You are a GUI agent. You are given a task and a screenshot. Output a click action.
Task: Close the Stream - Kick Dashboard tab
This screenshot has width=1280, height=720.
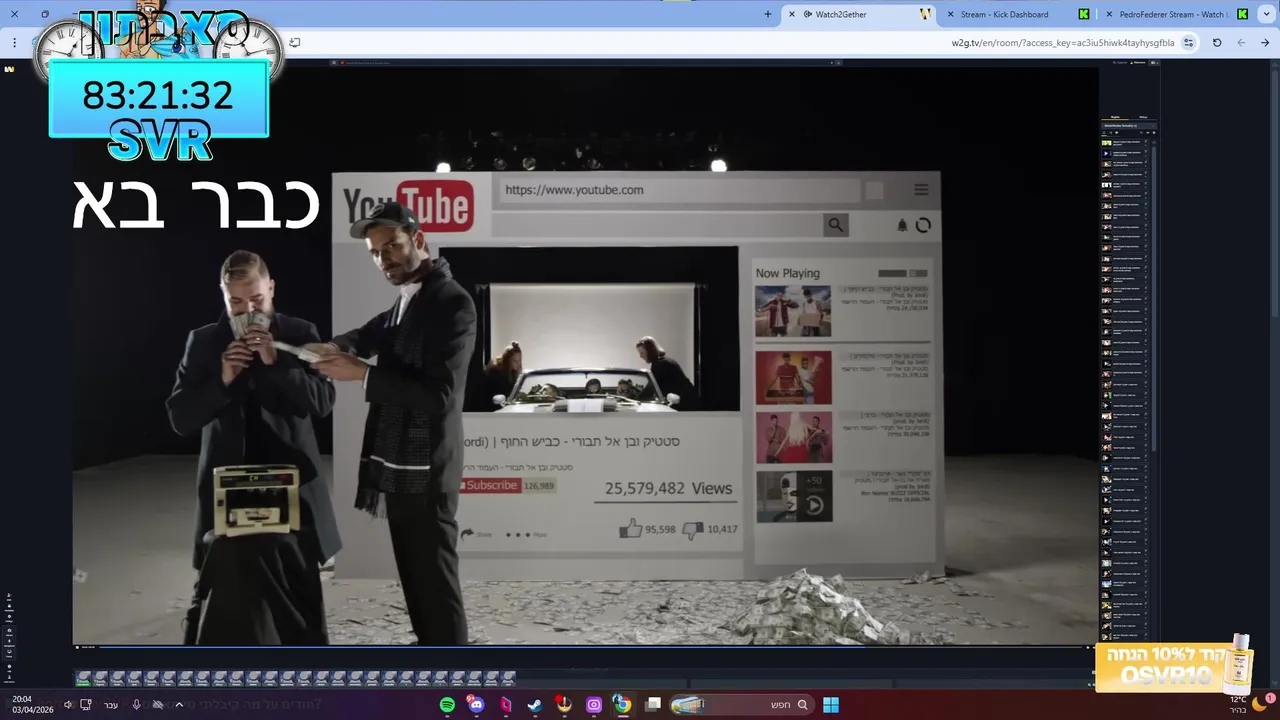pos(950,14)
